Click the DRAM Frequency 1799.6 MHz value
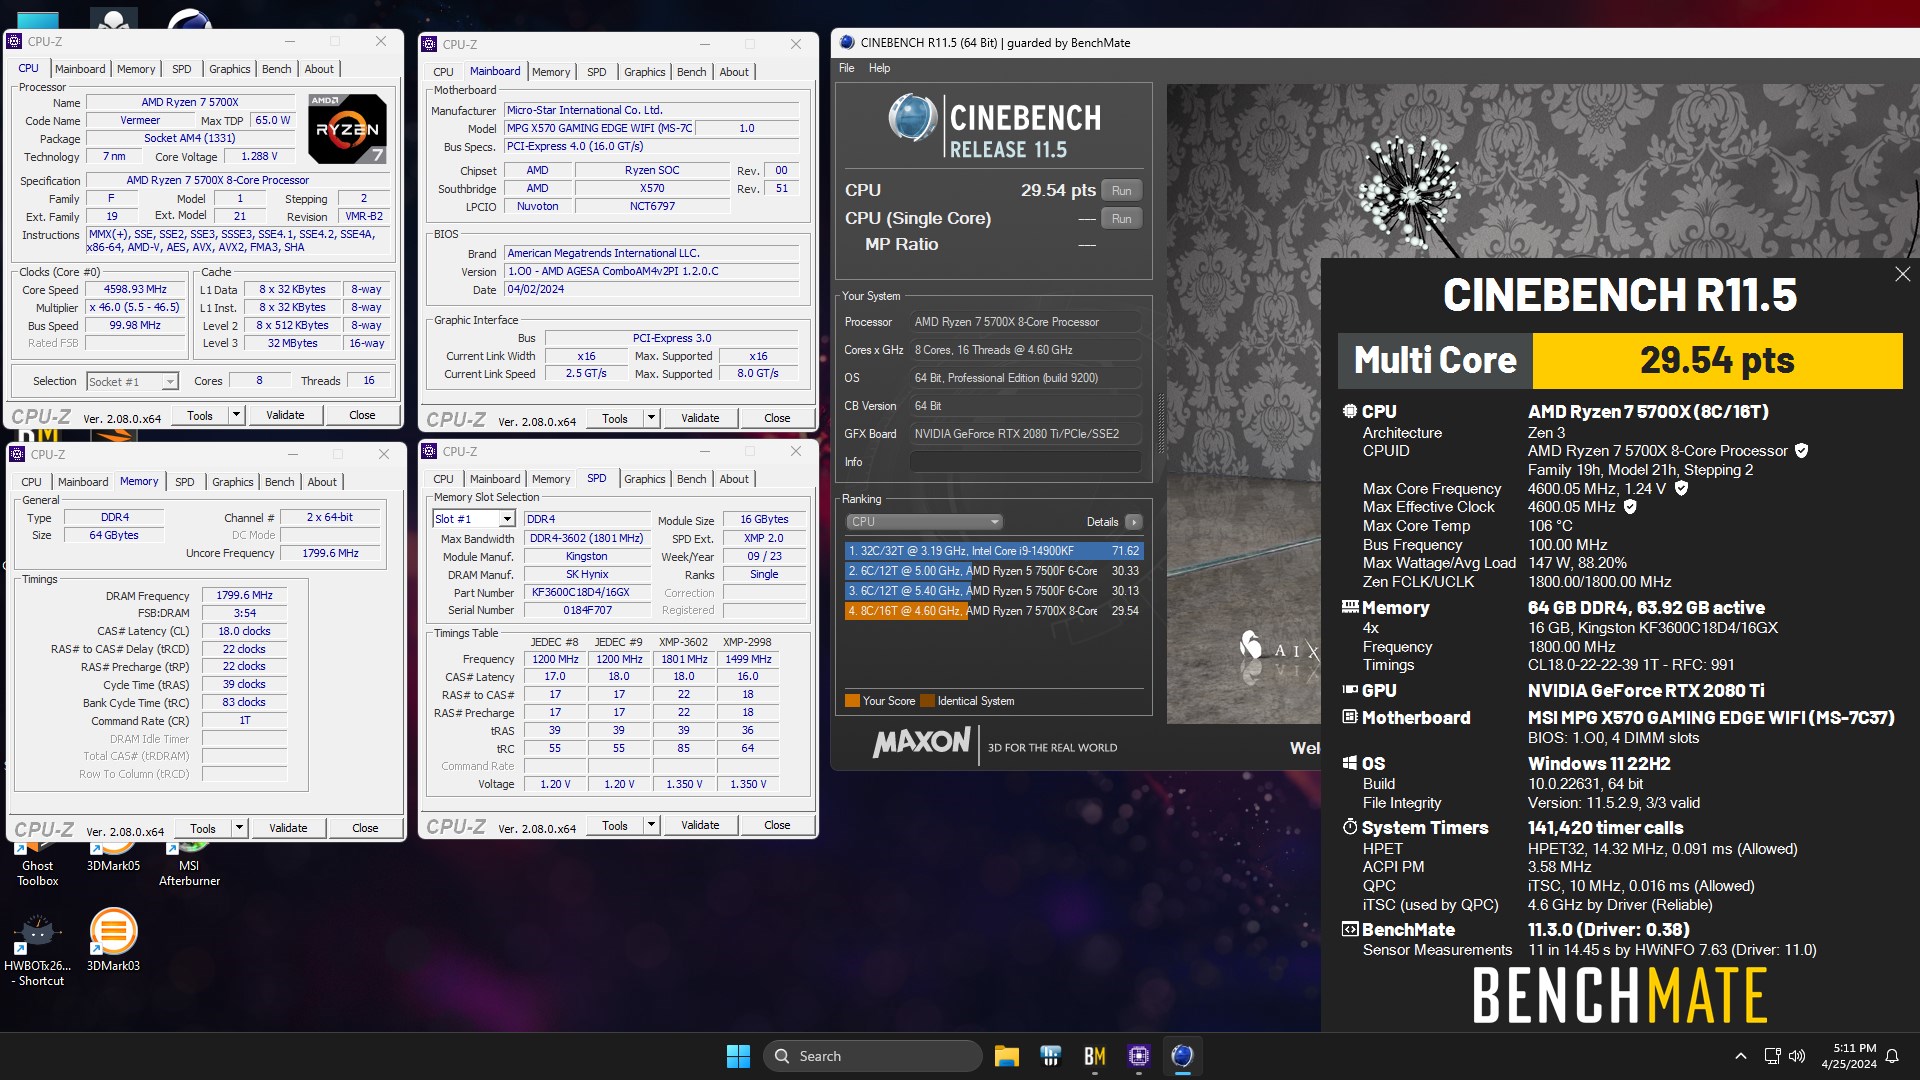Image resolution: width=1920 pixels, height=1080 pixels. pyautogui.click(x=245, y=595)
